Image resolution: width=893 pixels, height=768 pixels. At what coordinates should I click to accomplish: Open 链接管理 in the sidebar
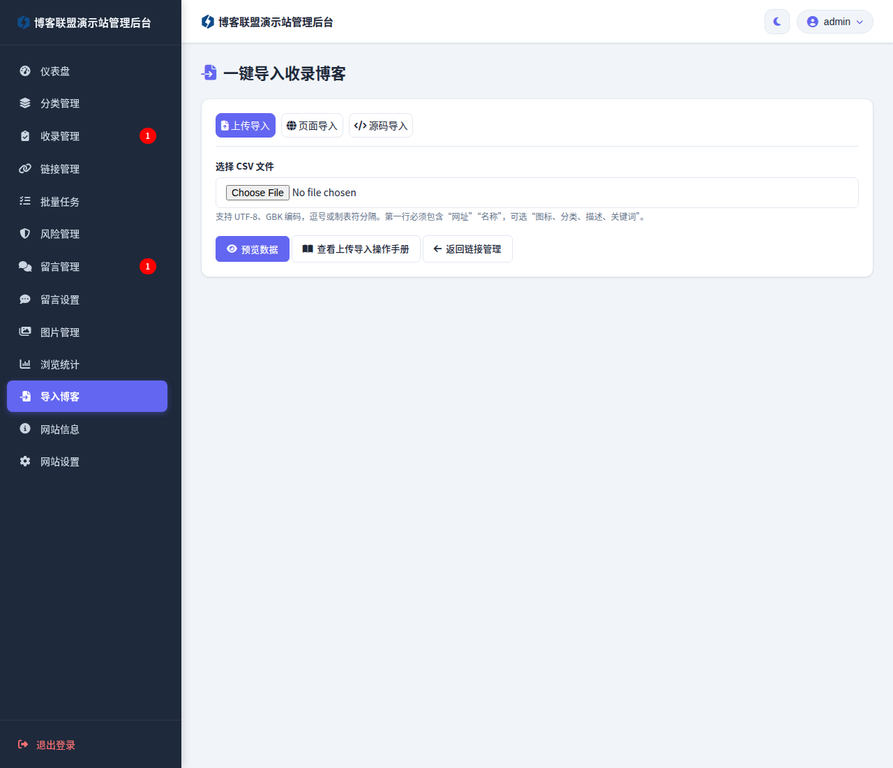coord(87,169)
